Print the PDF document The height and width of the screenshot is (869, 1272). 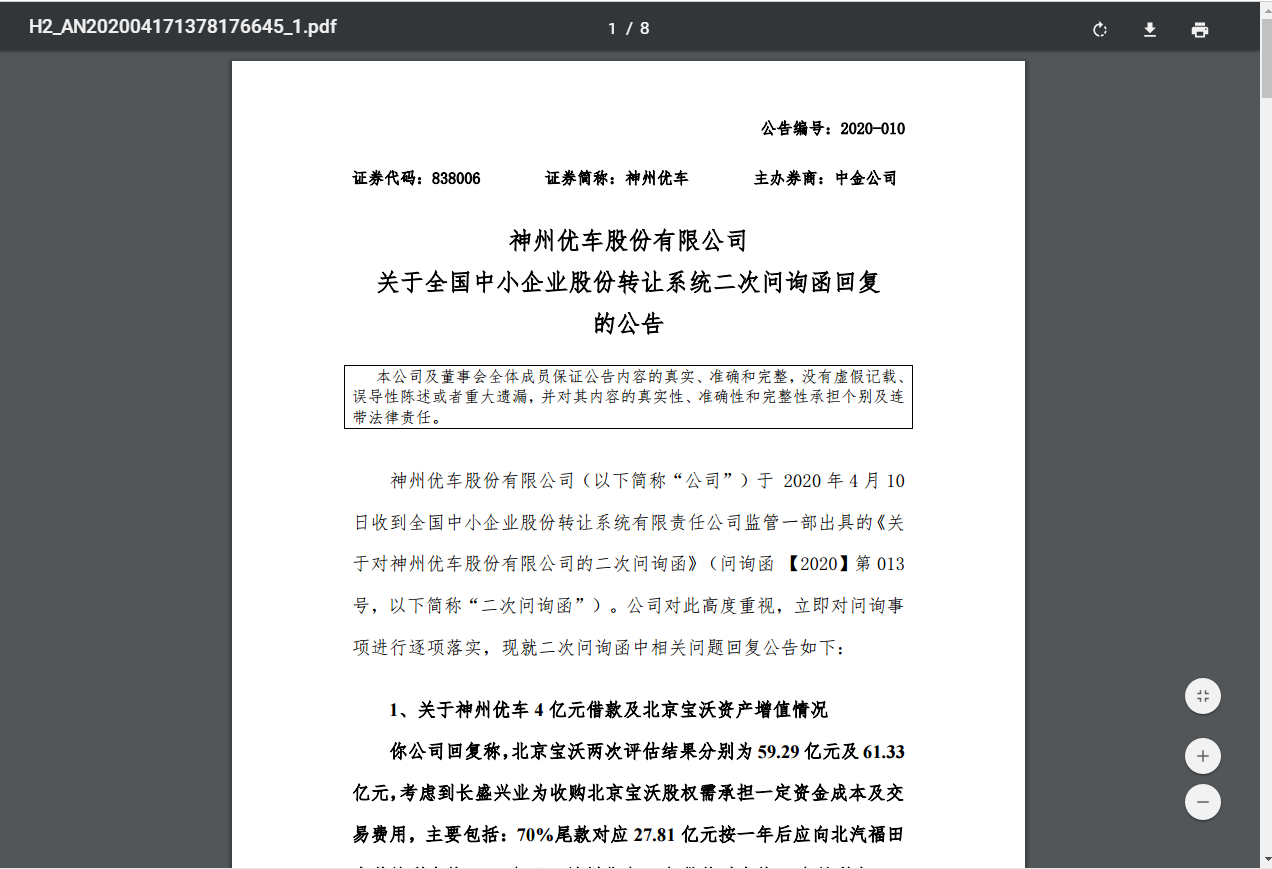[x=1200, y=29]
